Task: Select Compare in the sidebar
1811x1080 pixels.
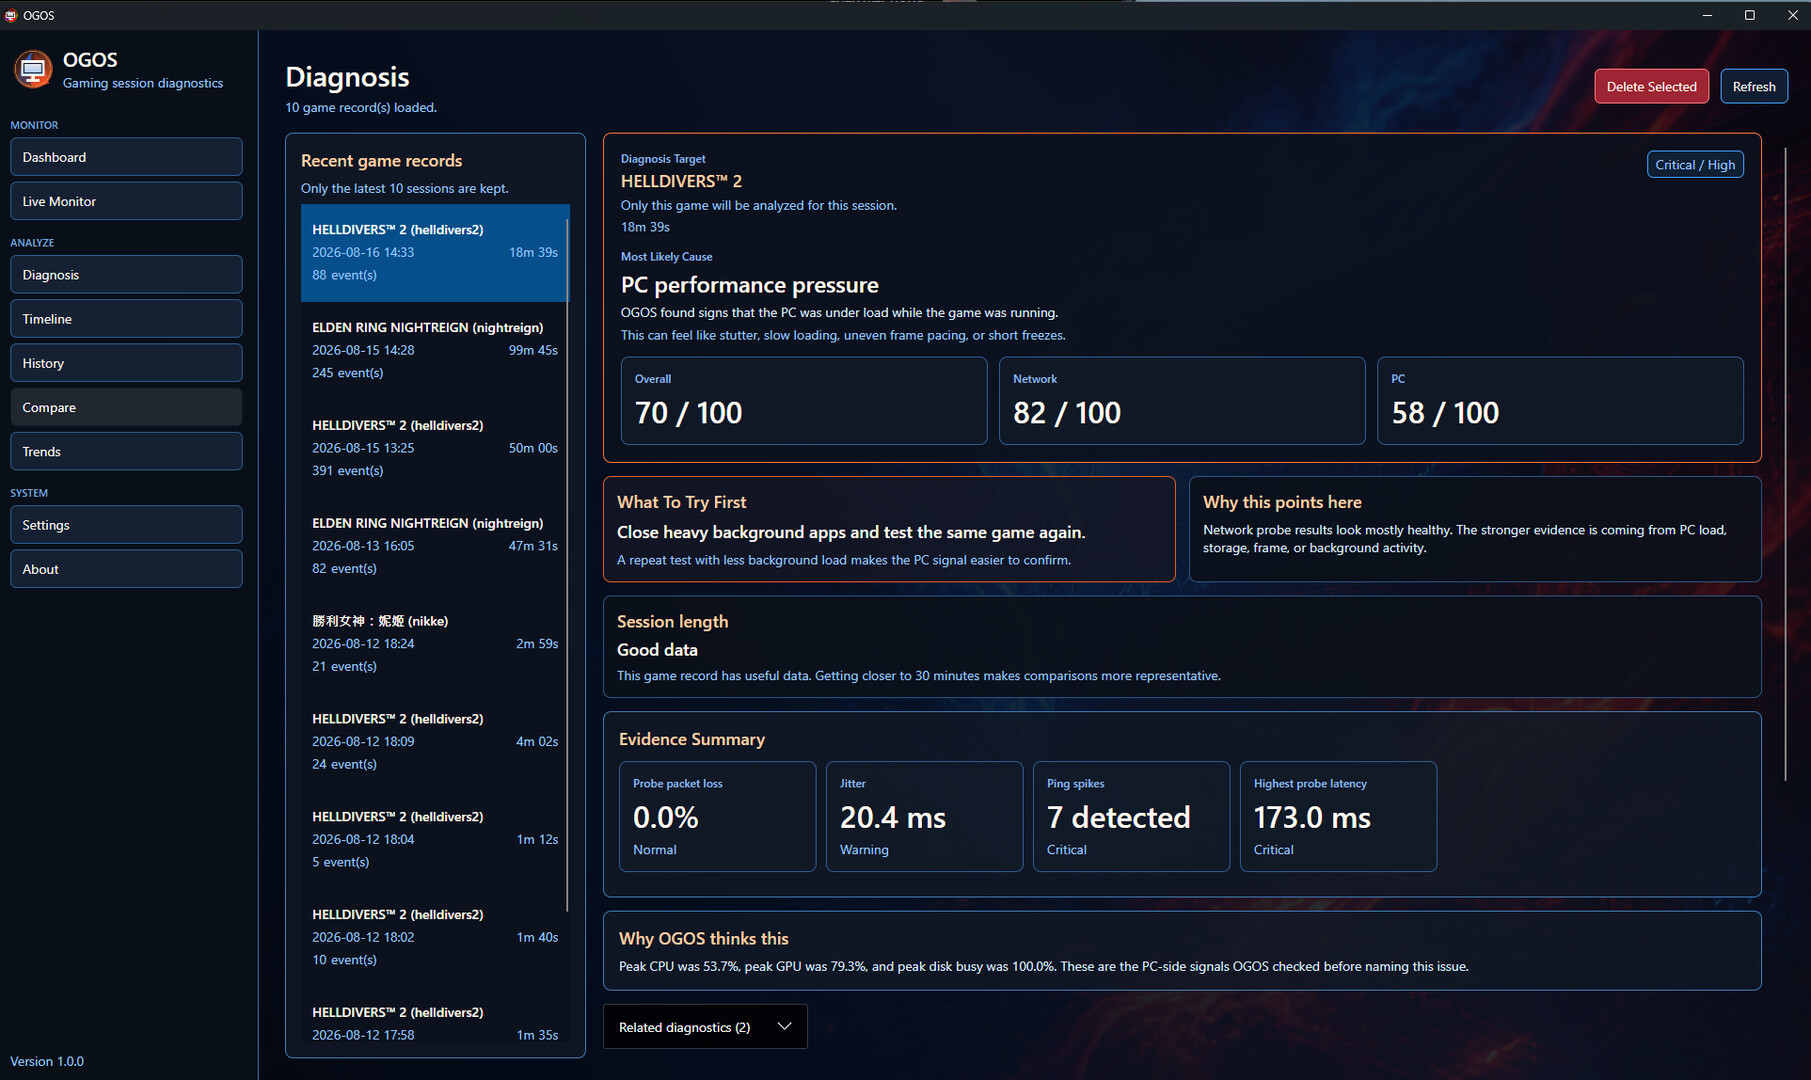Action: click(126, 407)
